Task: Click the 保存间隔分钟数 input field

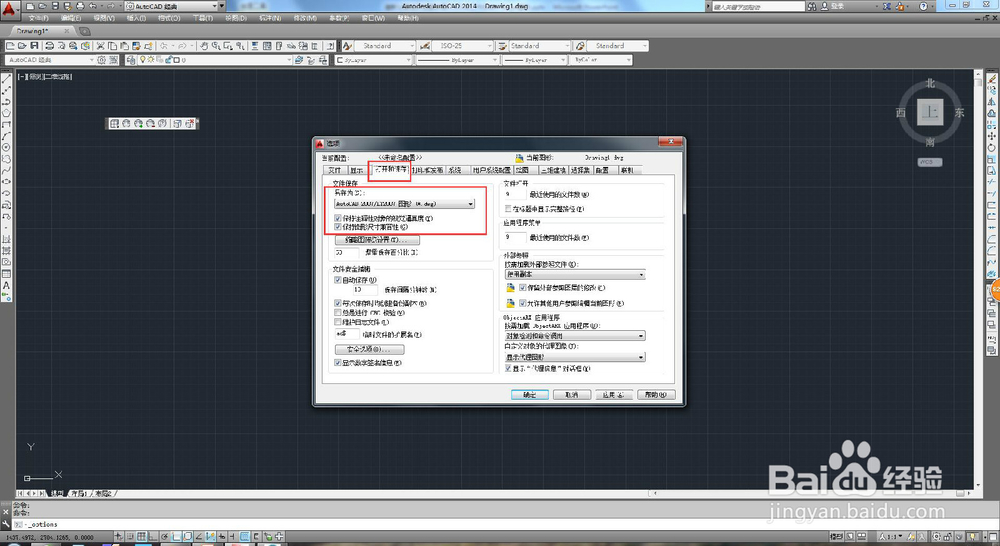Action: [365, 290]
